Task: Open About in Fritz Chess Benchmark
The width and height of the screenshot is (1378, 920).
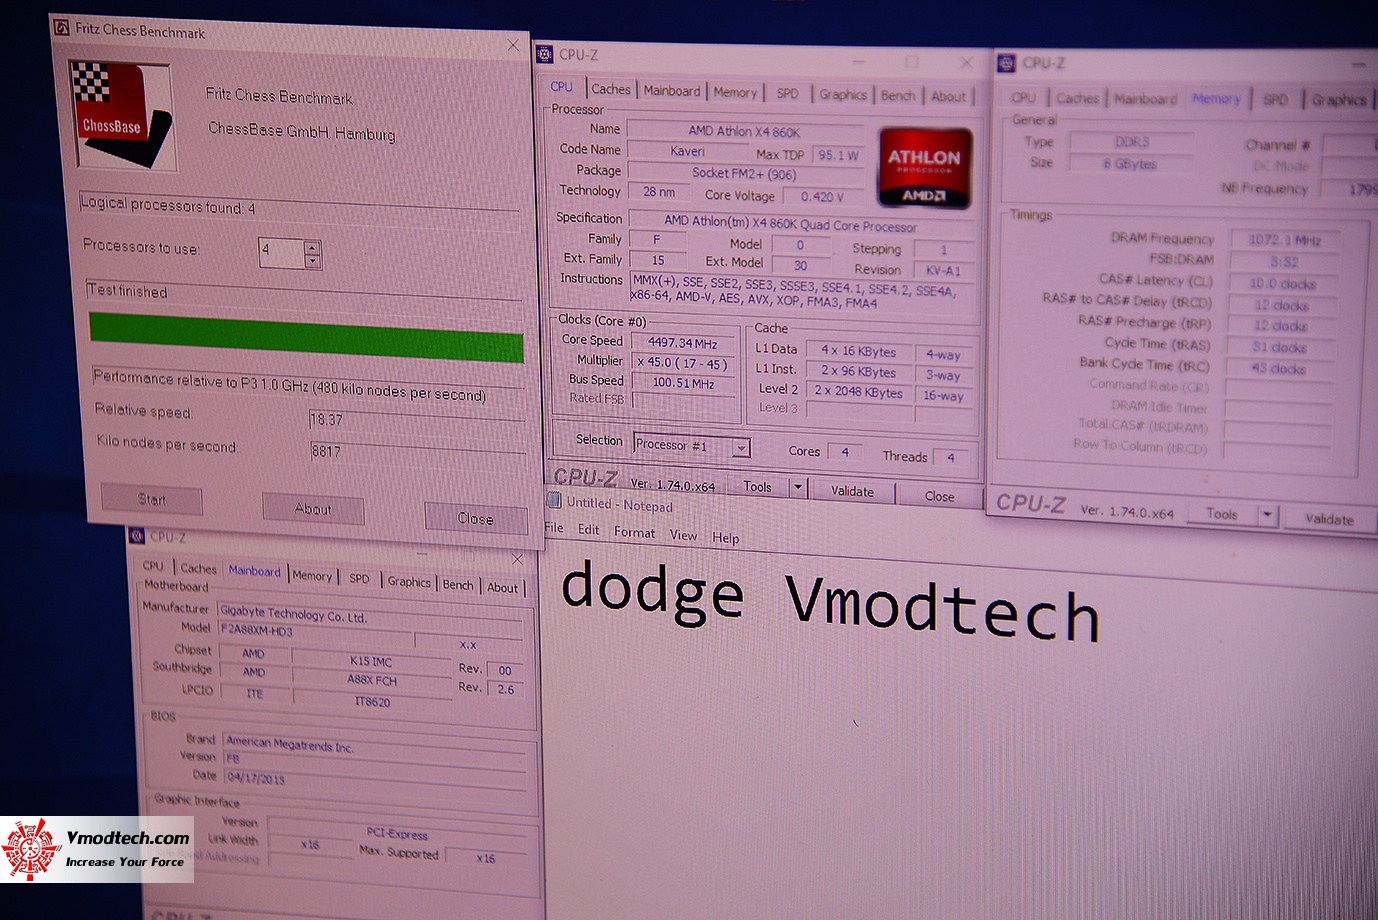Action: coord(313,508)
